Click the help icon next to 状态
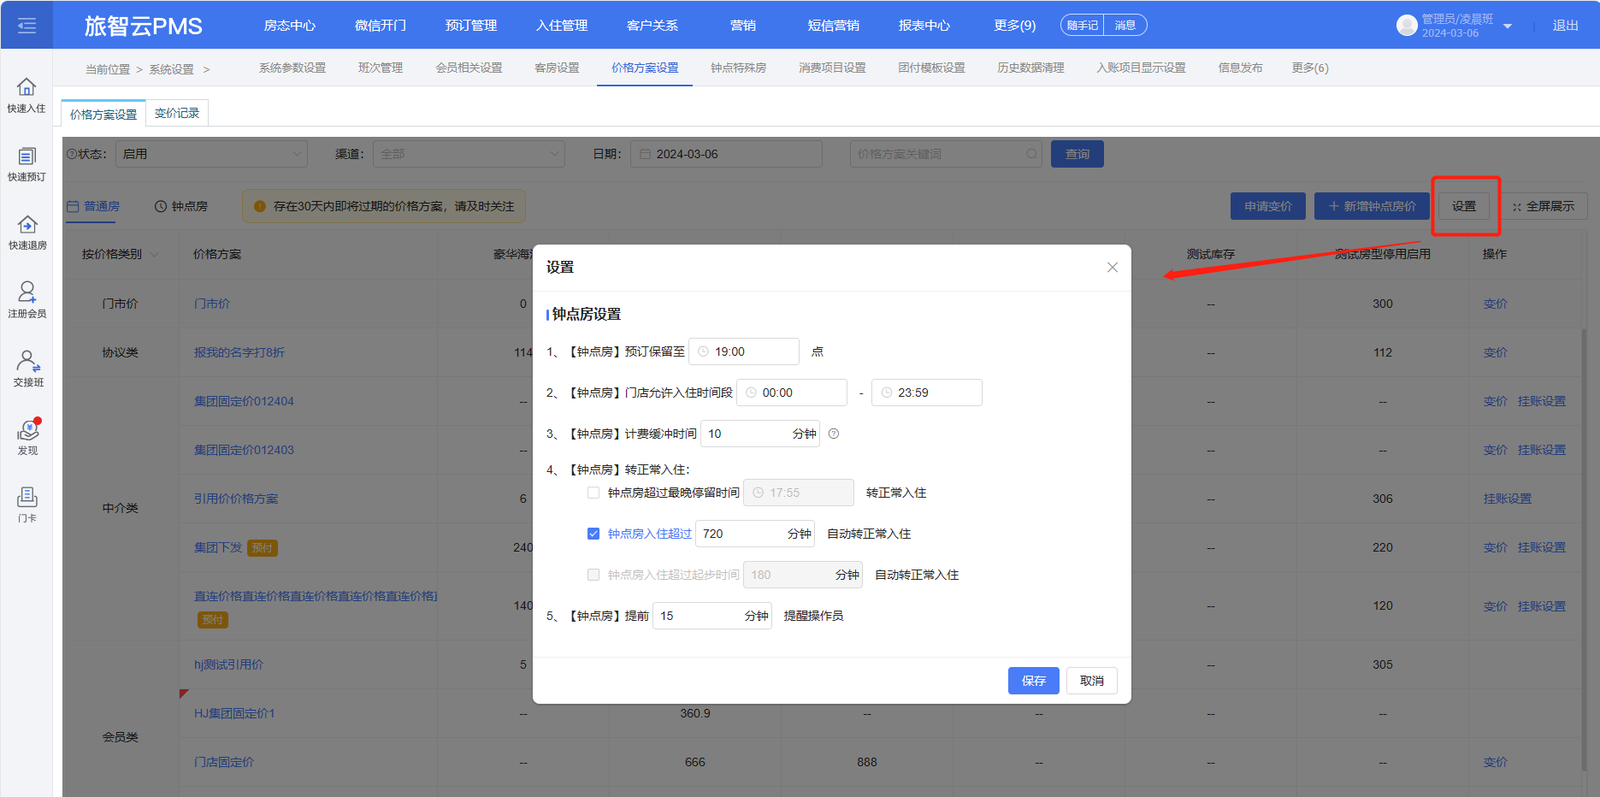This screenshot has width=1600, height=797. tap(71, 154)
